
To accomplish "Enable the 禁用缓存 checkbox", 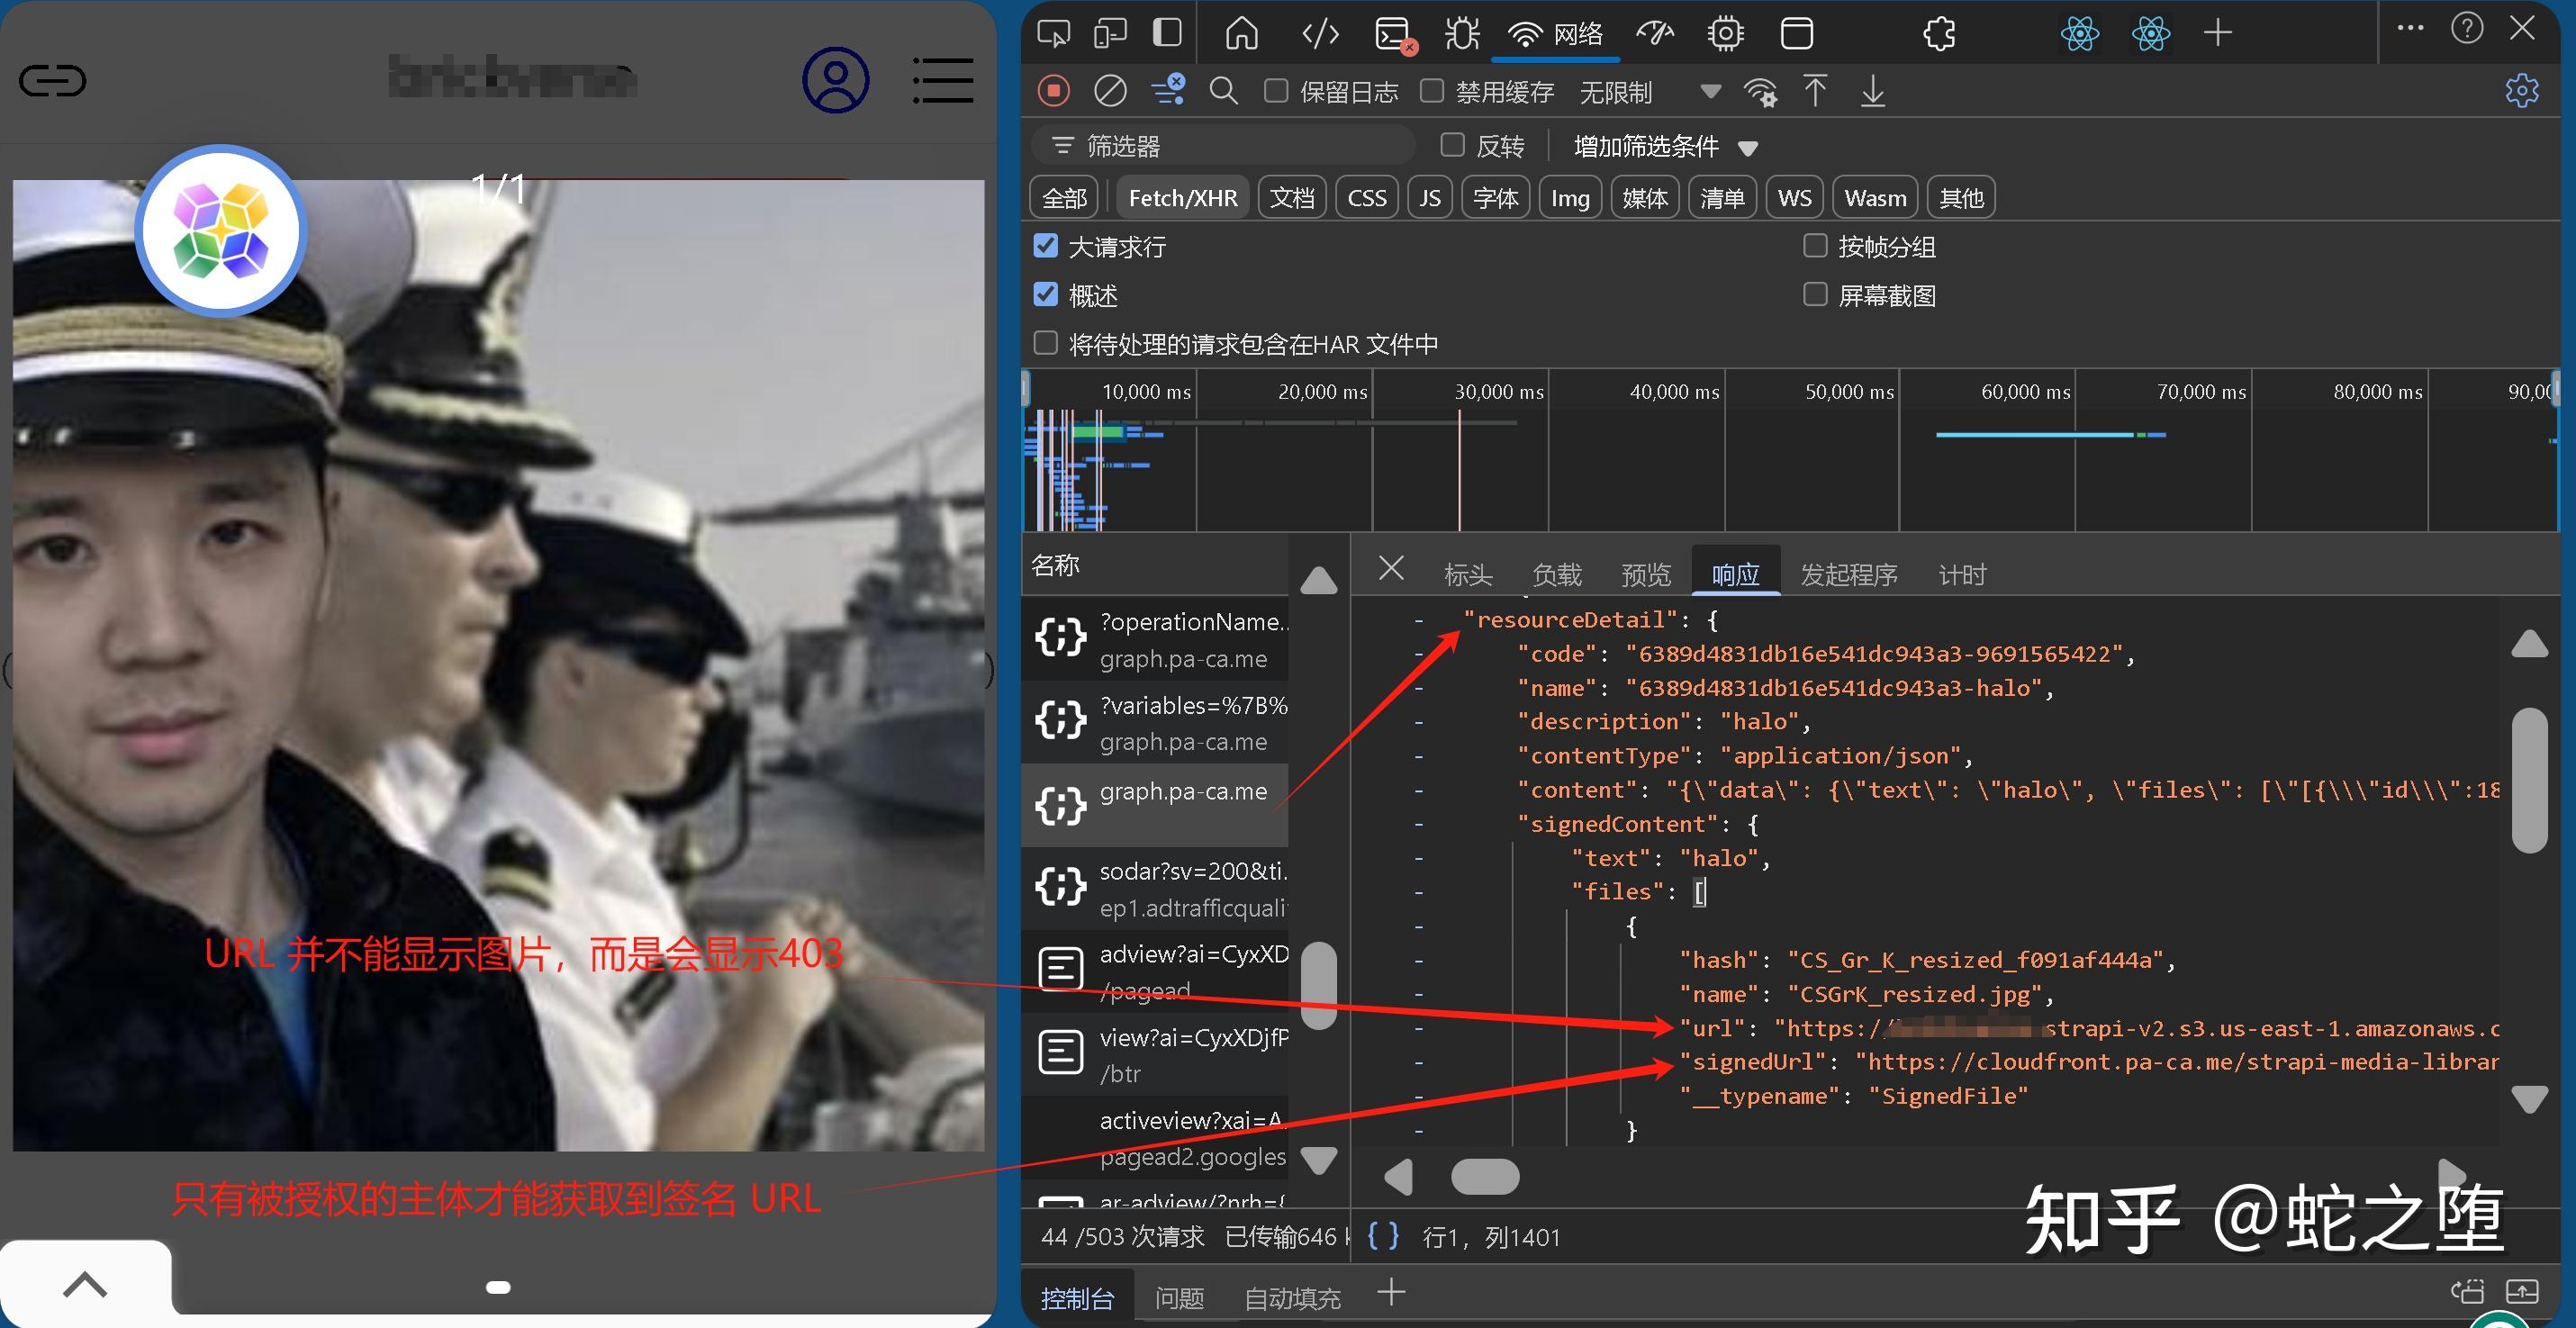I will click(1432, 91).
